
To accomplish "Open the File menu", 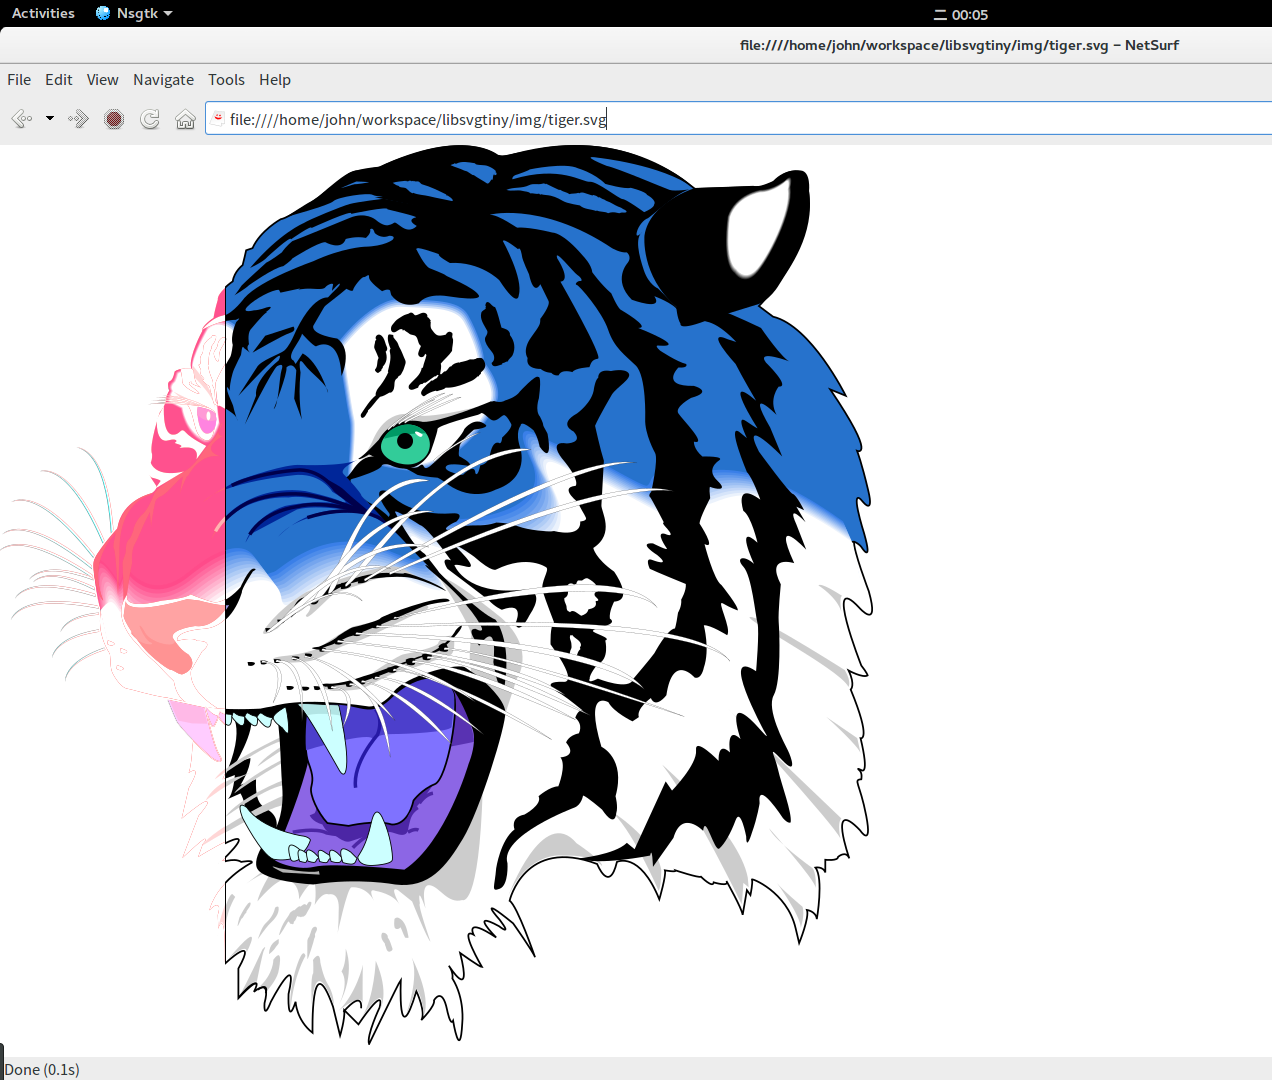I will (19, 80).
